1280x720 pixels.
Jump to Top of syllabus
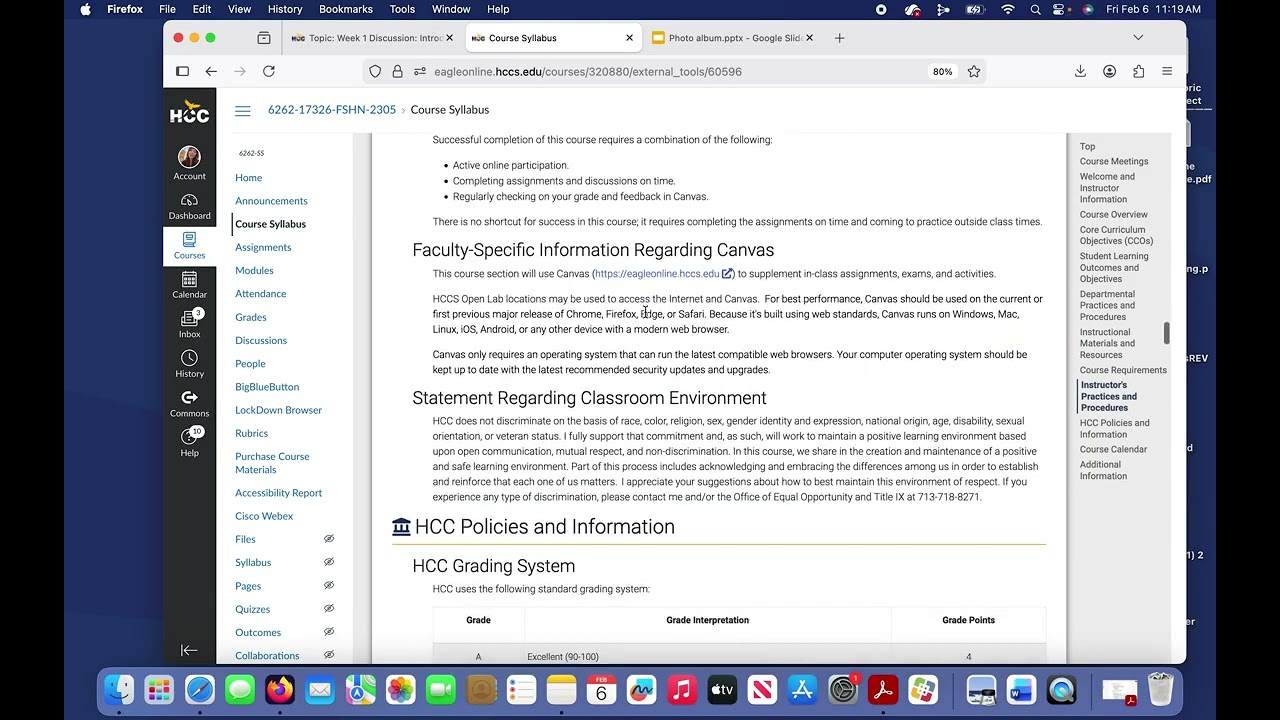(1087, 147)
